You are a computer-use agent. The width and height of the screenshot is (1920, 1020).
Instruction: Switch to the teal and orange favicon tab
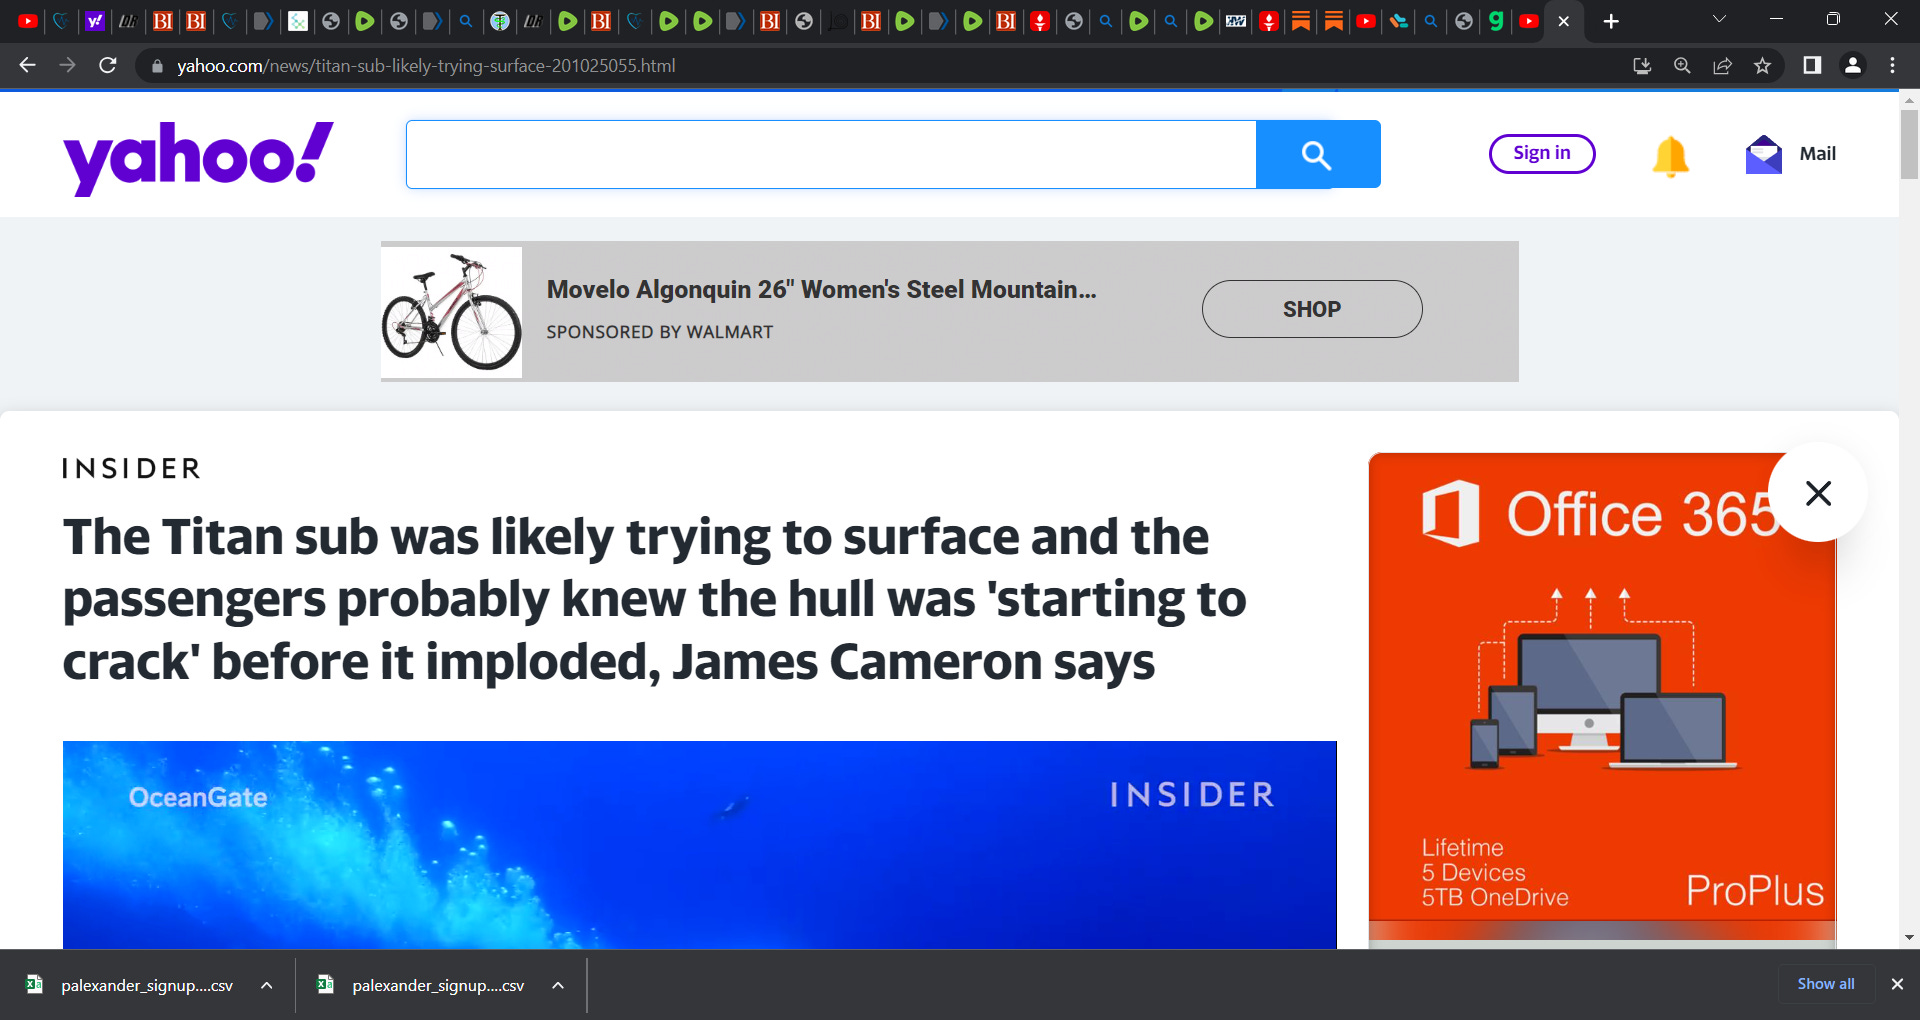pos(1399,21)
